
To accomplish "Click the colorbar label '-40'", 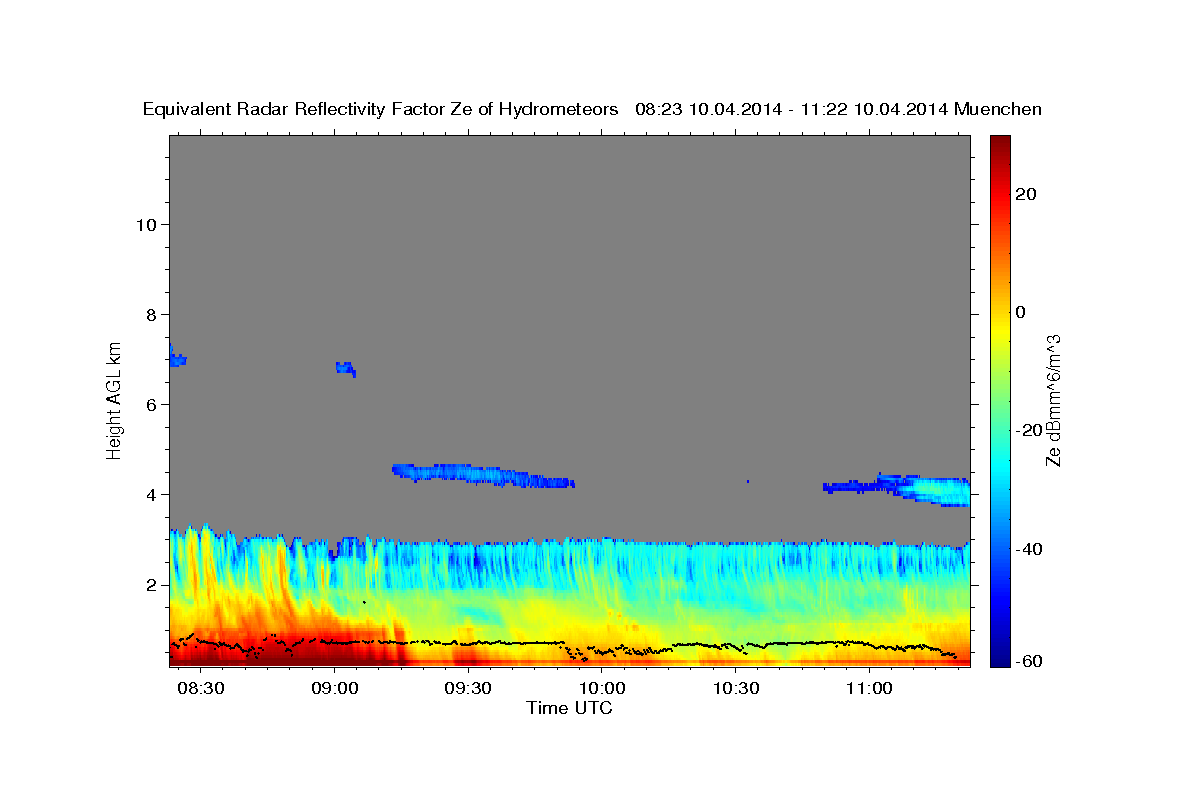I will click(x=1029, y=549).
